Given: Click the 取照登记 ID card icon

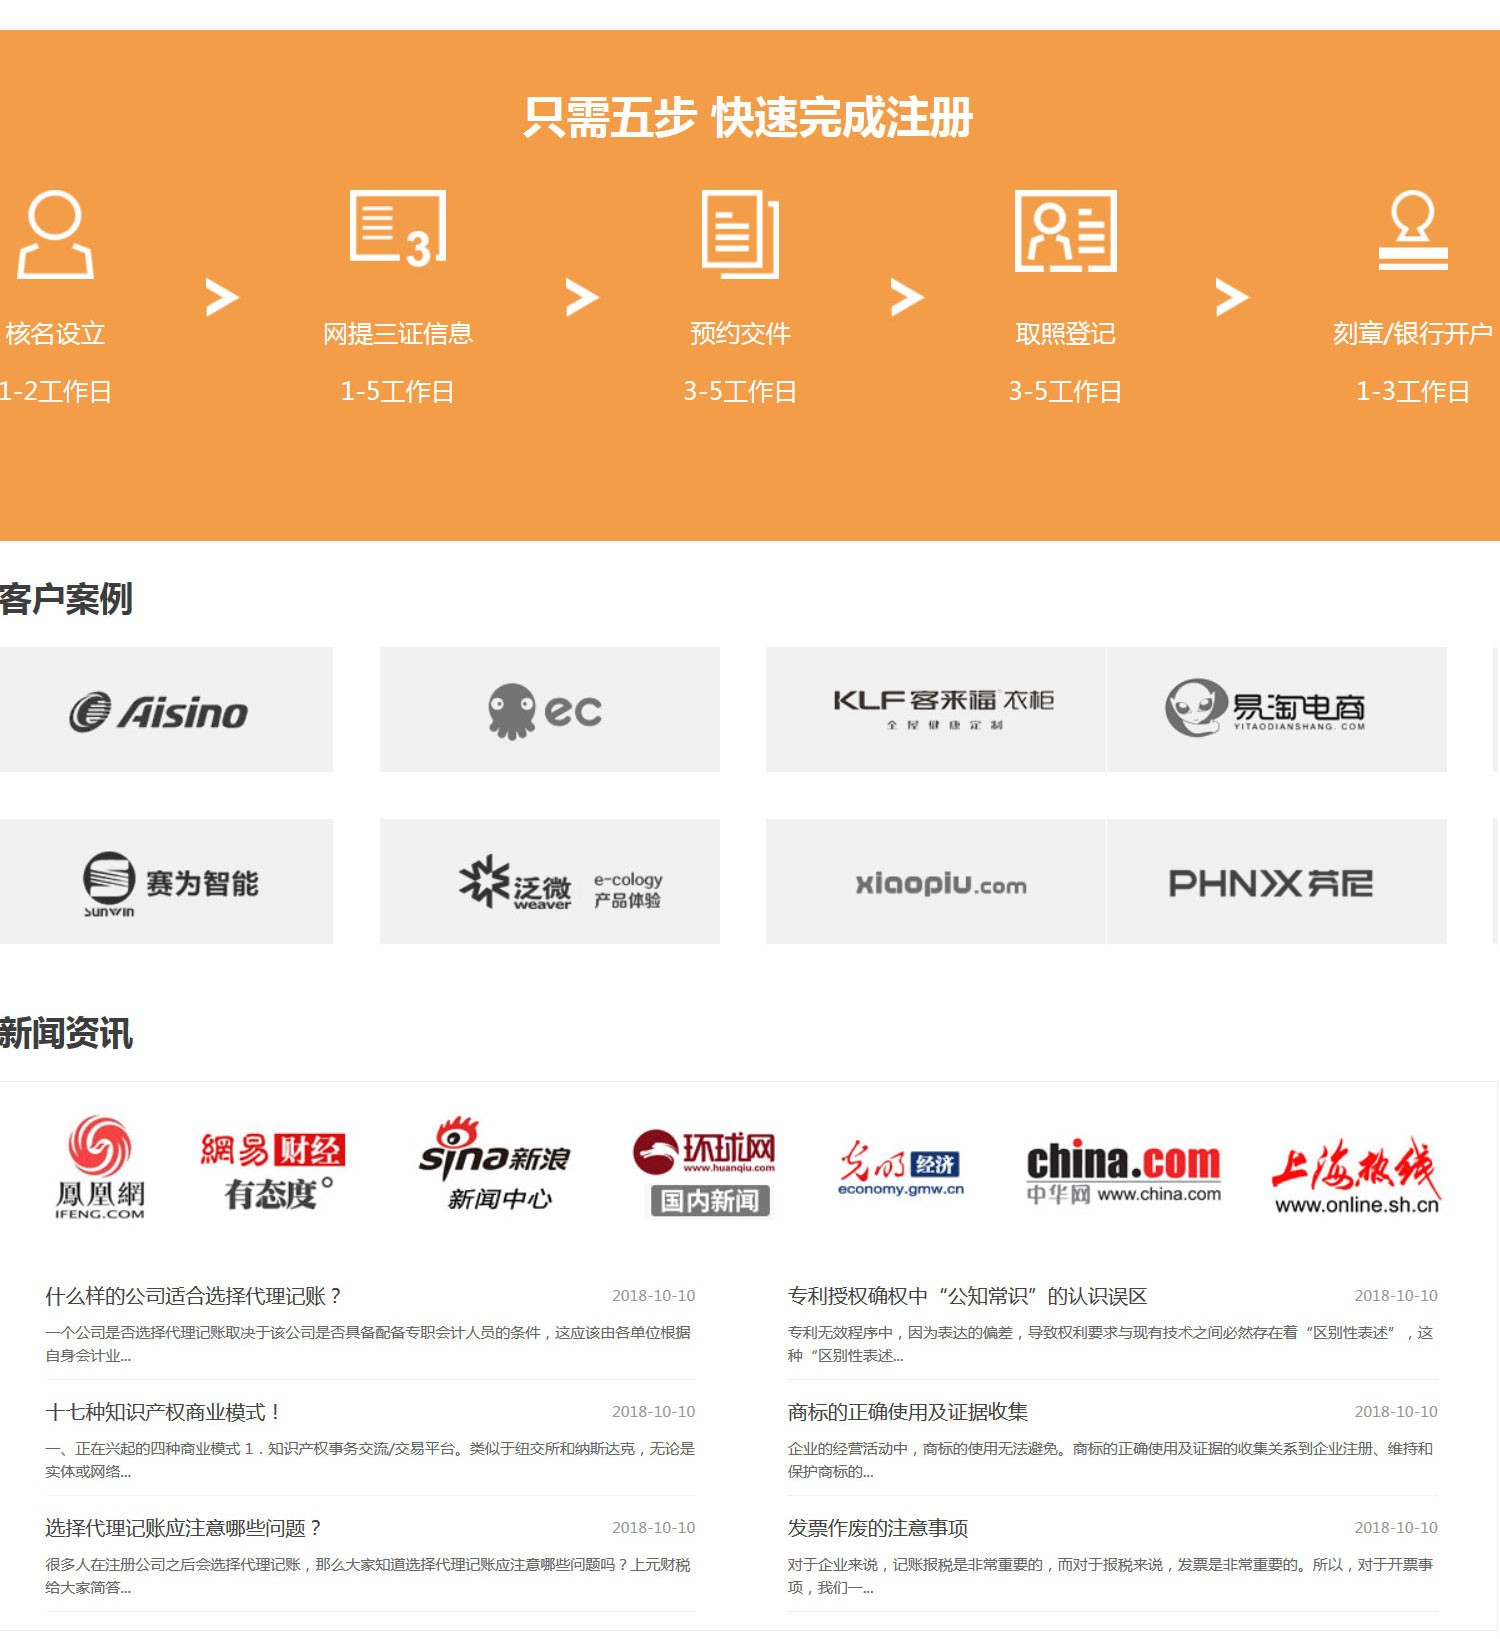Looking at the screenshot, I should click(1066, 231).
